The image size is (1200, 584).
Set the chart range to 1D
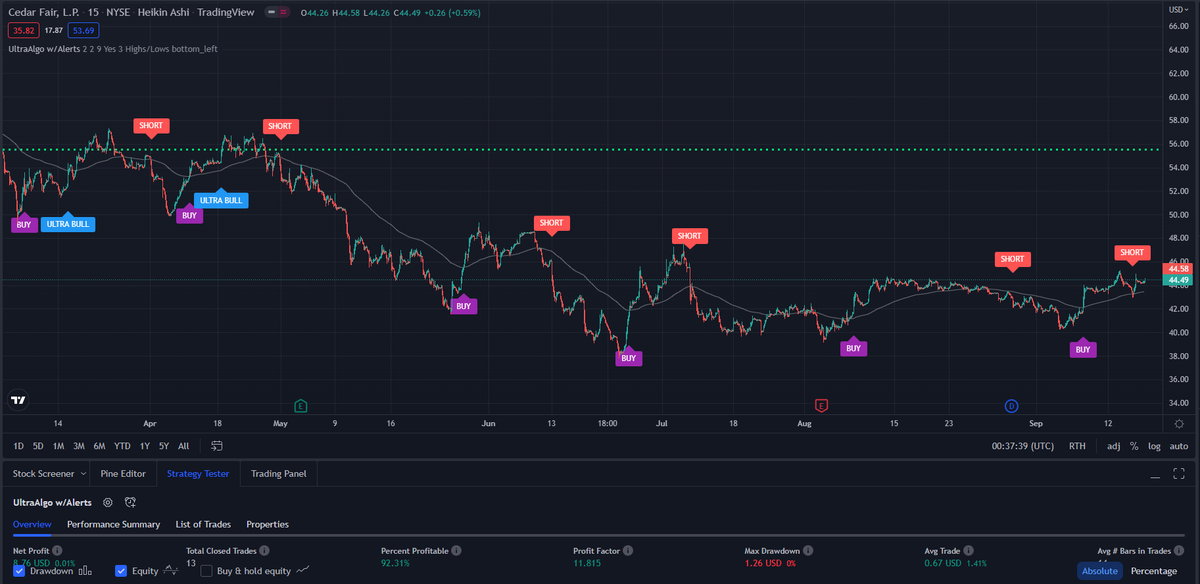point(19,446)
